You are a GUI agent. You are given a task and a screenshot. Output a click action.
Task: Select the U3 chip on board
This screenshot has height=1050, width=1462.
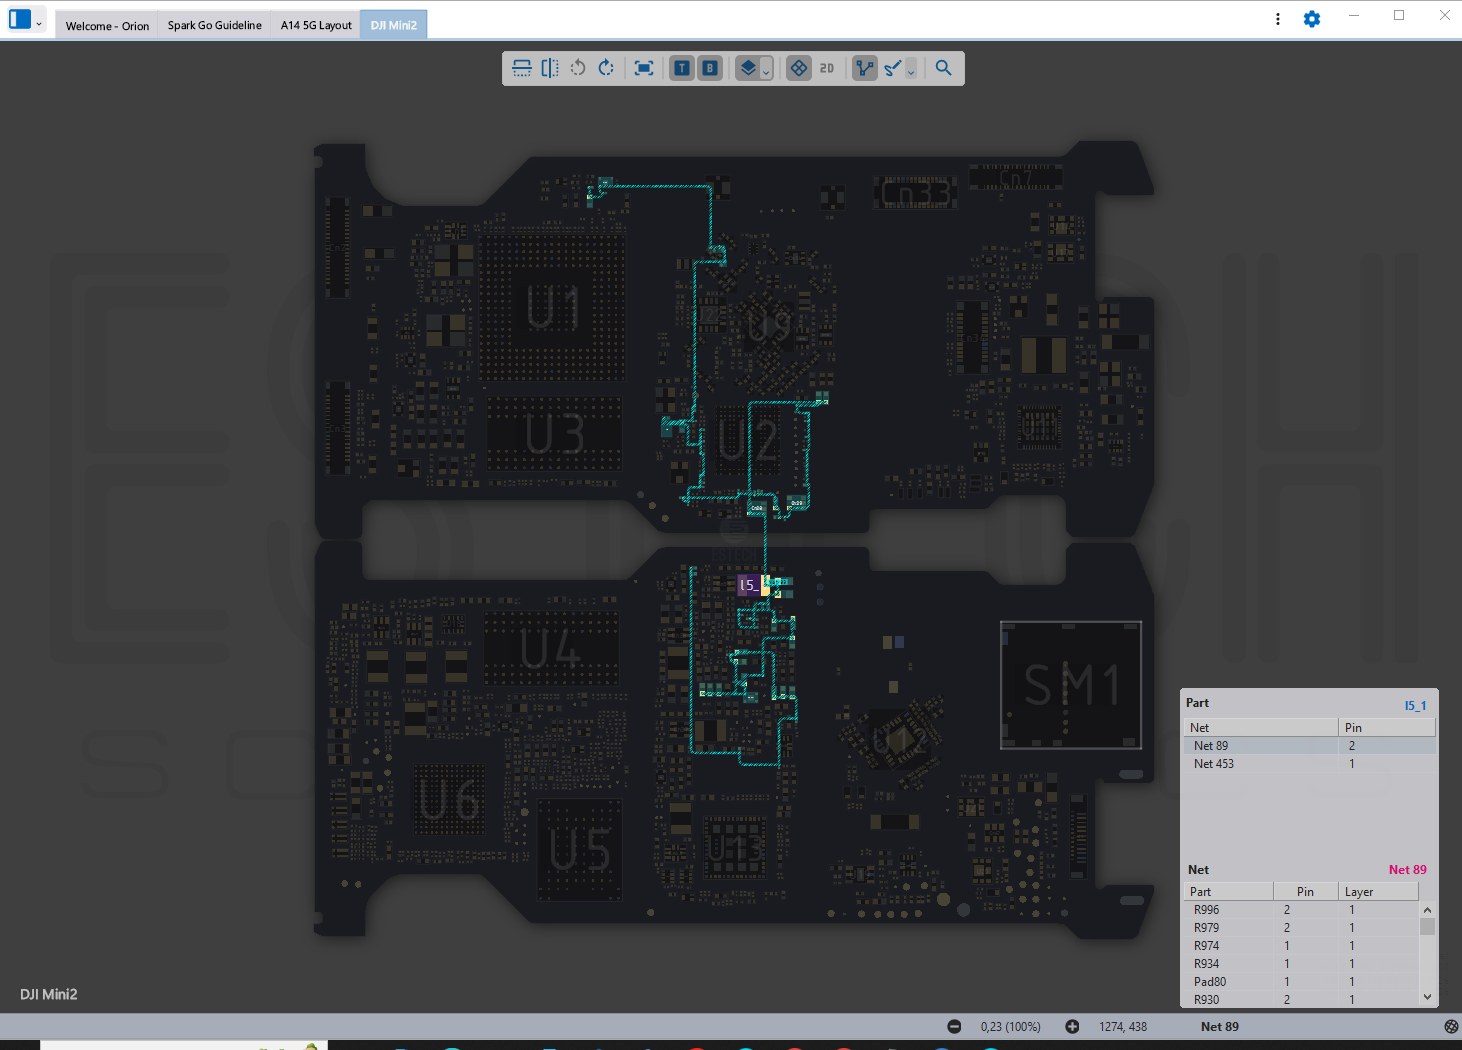[555, 435]
